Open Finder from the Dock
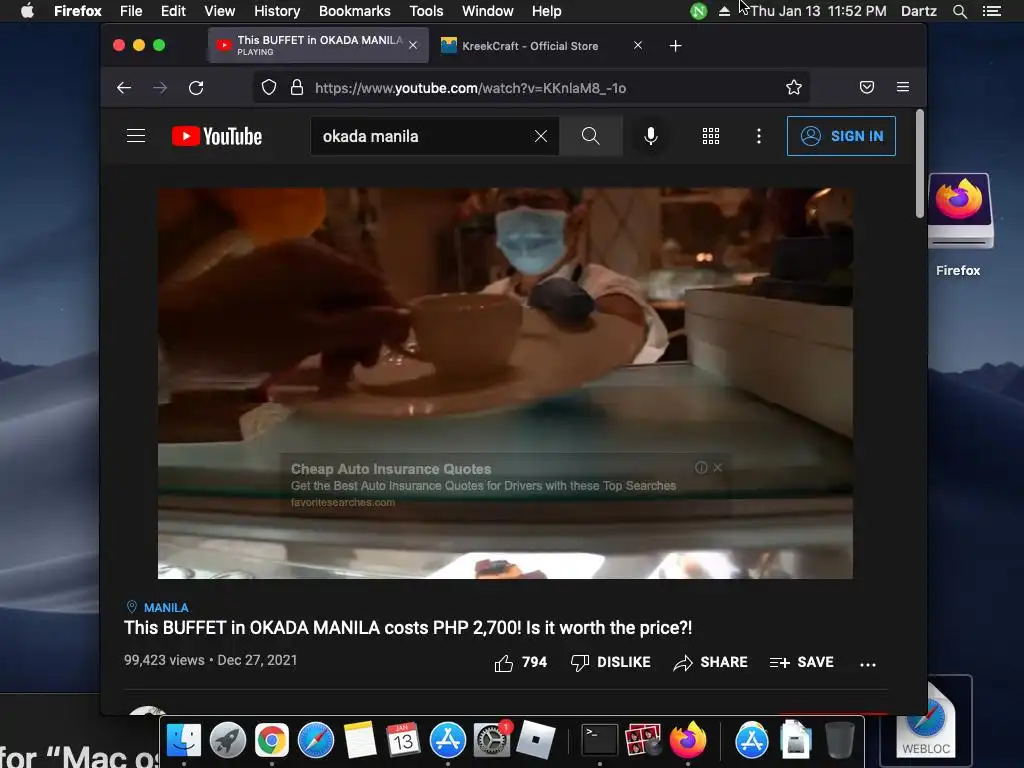The image size is (1024, 768). (184, 740)
